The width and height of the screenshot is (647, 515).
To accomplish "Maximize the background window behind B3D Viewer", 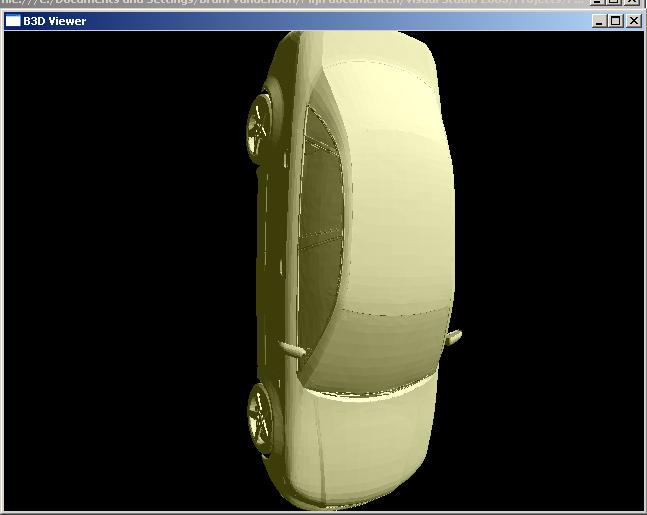I will (x=614, y=2).
